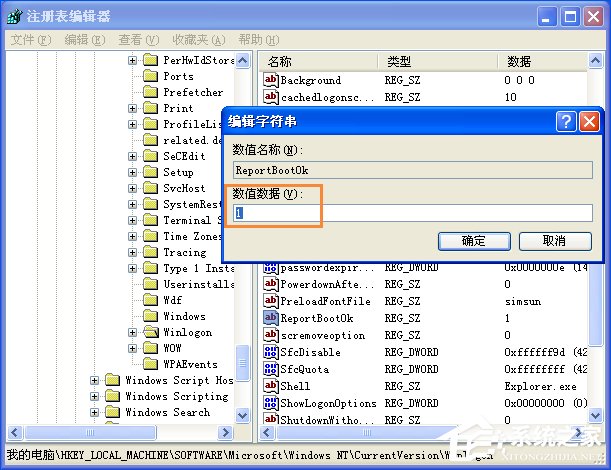Expand the Windows Search key
The height and width of the screenshot is (470, 611).
[x=94, y=412]
